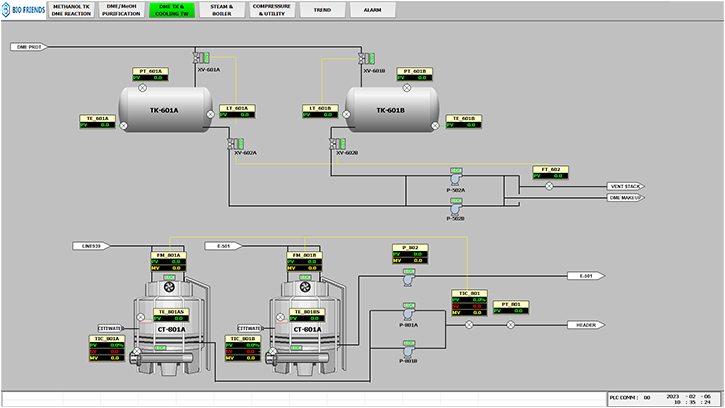Click the E-501 inlet arrow label
This screenshot has width=725, height=408.
point(223,246)
